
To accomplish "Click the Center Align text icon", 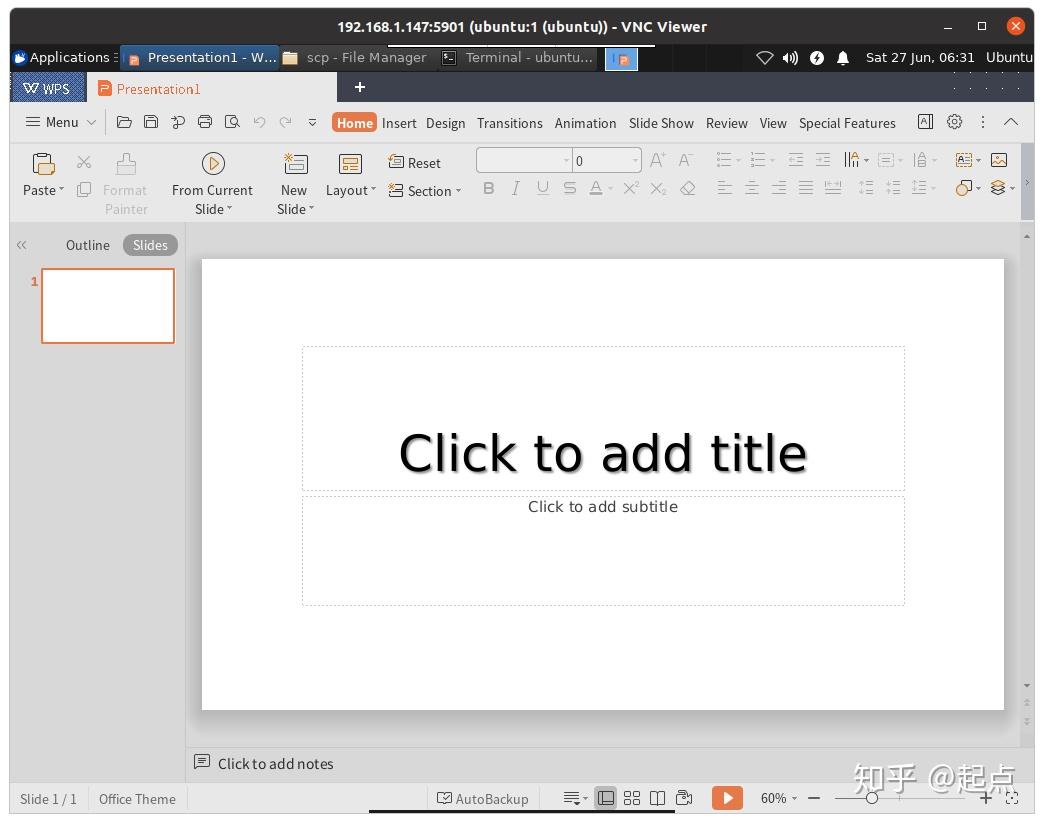I will [x=751, y=188].
